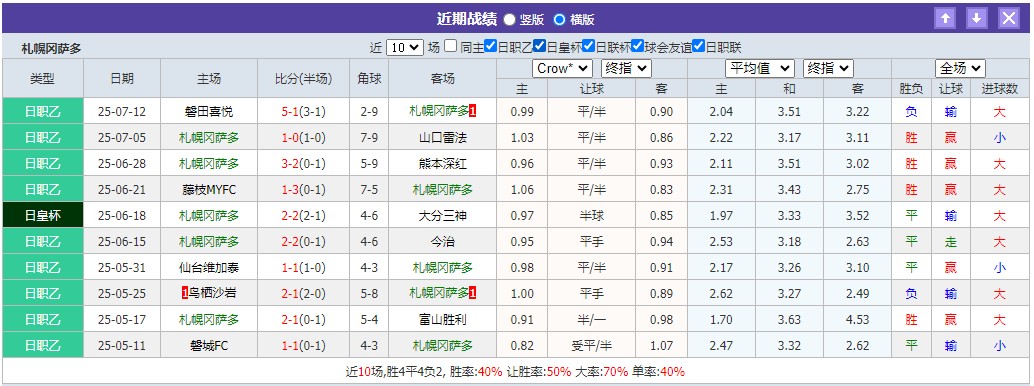The width and height of the screenshot is (1034, 386).
Task: Click the down arrow icon in header
Action: 977,18
